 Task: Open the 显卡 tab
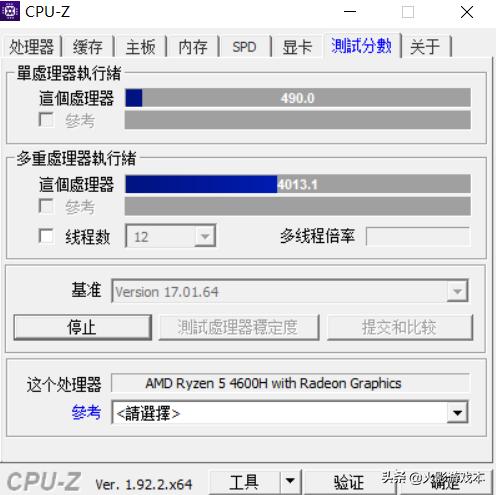297,47
